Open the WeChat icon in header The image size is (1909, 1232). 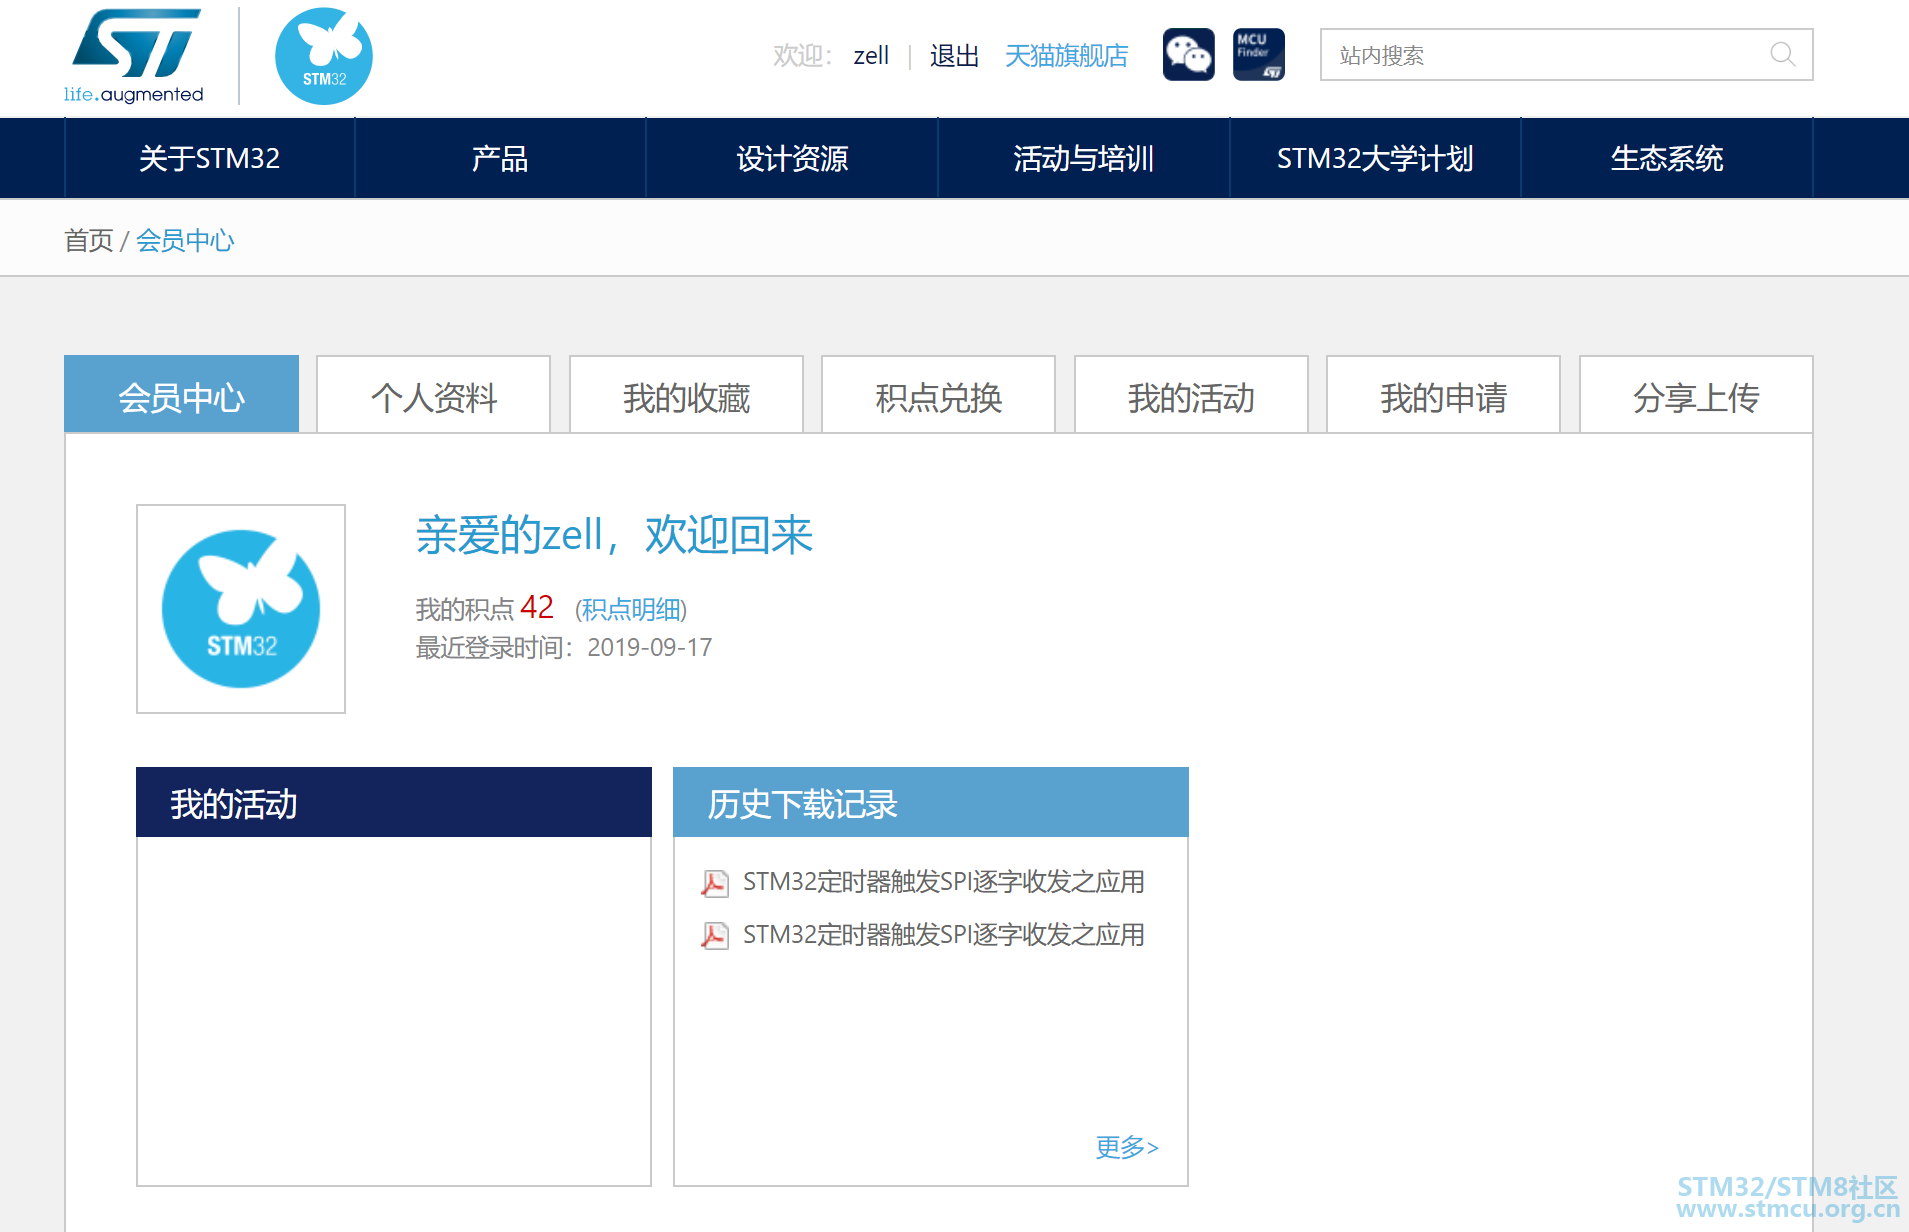pos(1188,54)
